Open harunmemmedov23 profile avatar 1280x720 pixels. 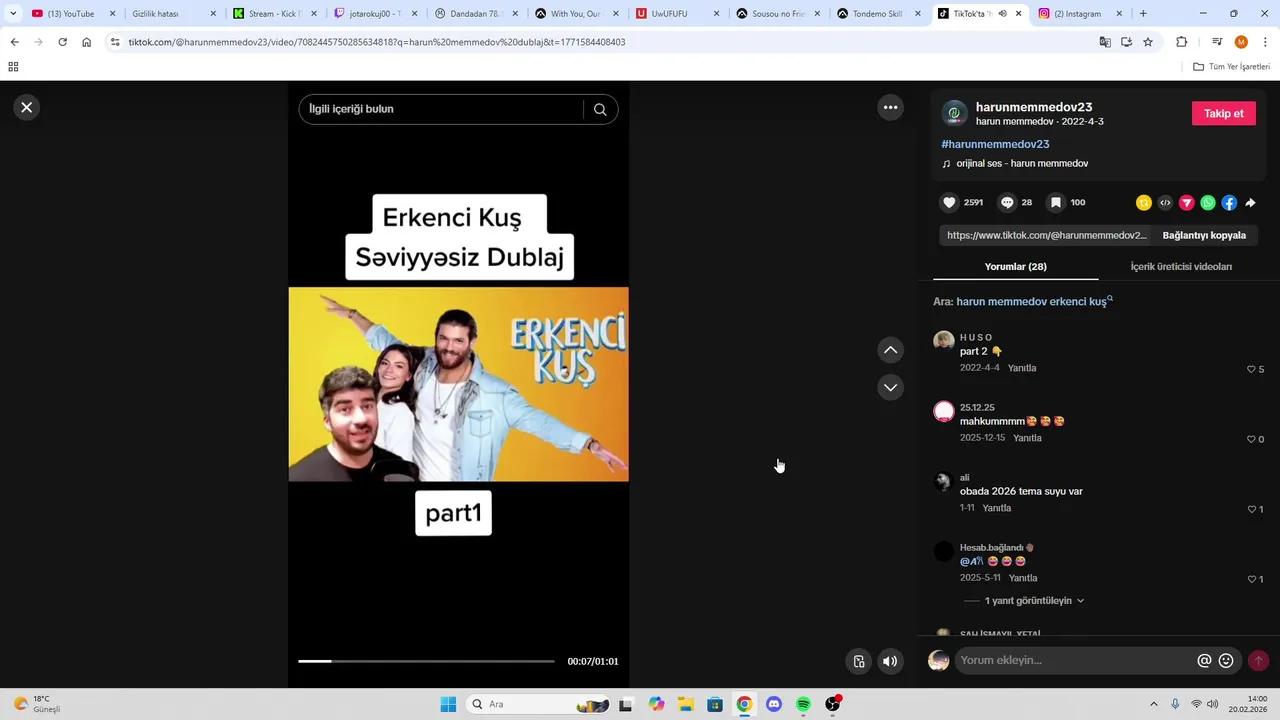tap(955, 113)
